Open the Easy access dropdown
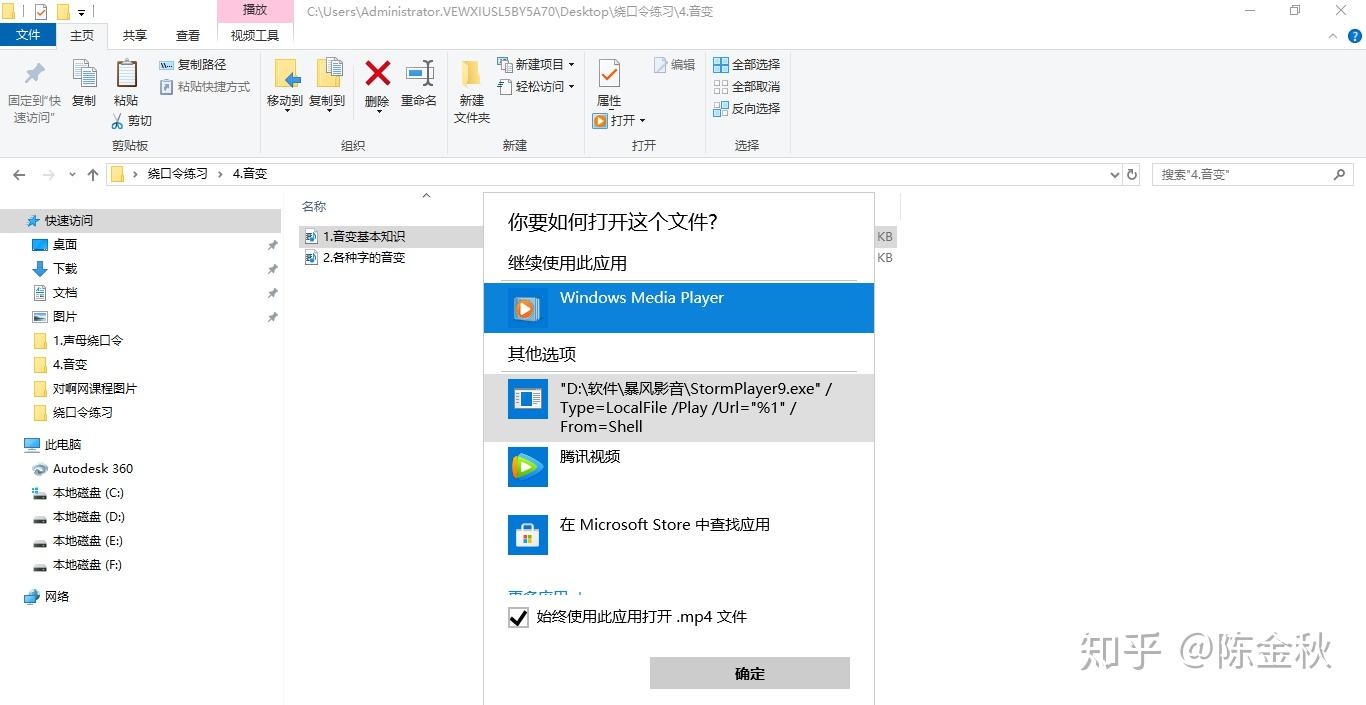The height and width of the screenshot is (705, 1366). [536, 87]
